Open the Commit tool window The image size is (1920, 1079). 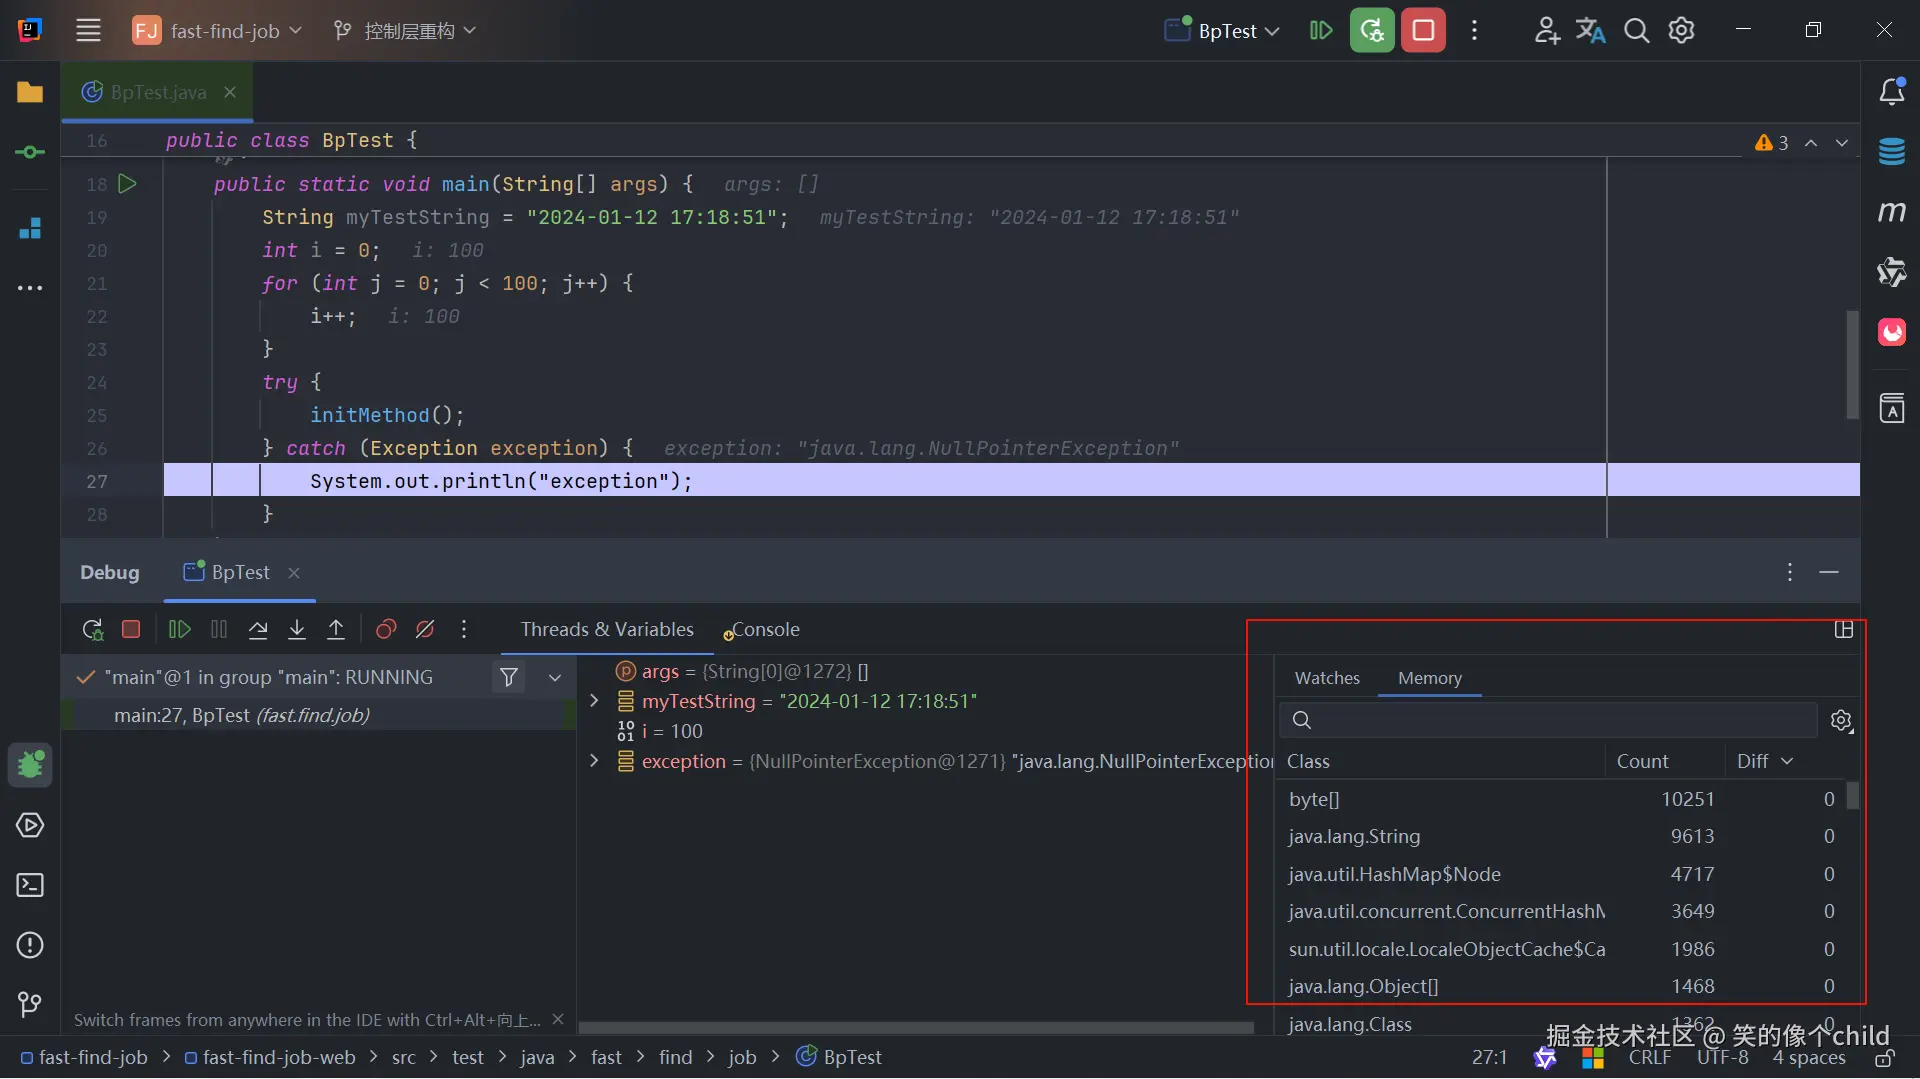30,152
